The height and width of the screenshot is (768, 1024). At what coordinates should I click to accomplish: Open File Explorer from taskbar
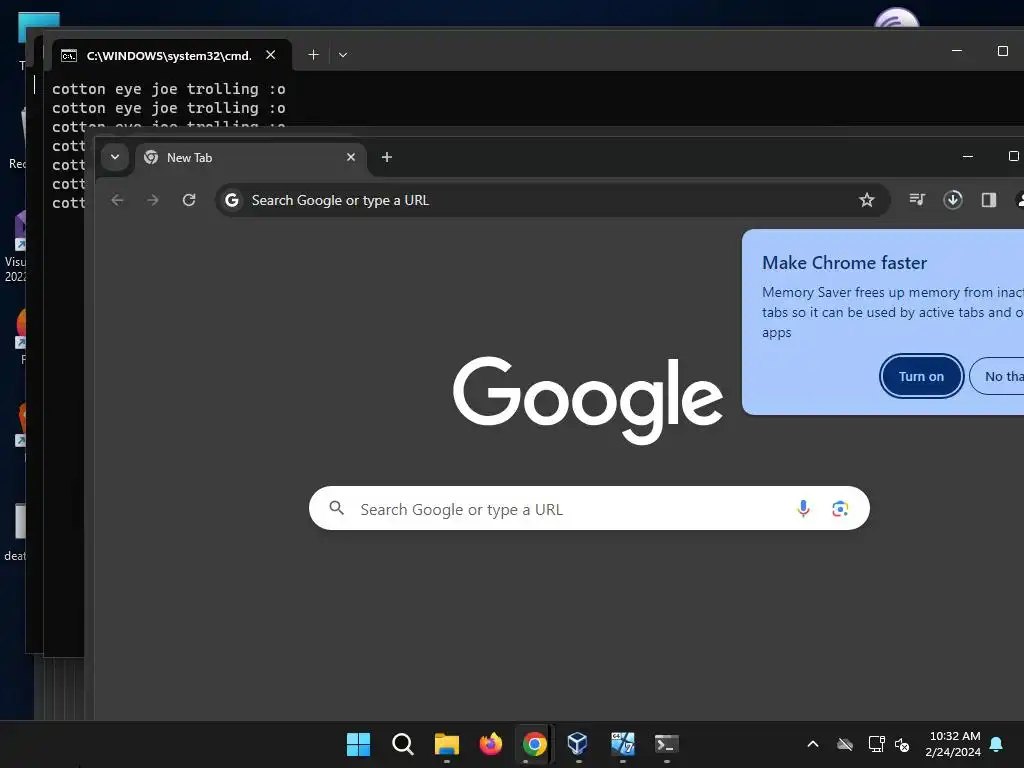coord(447,744)
